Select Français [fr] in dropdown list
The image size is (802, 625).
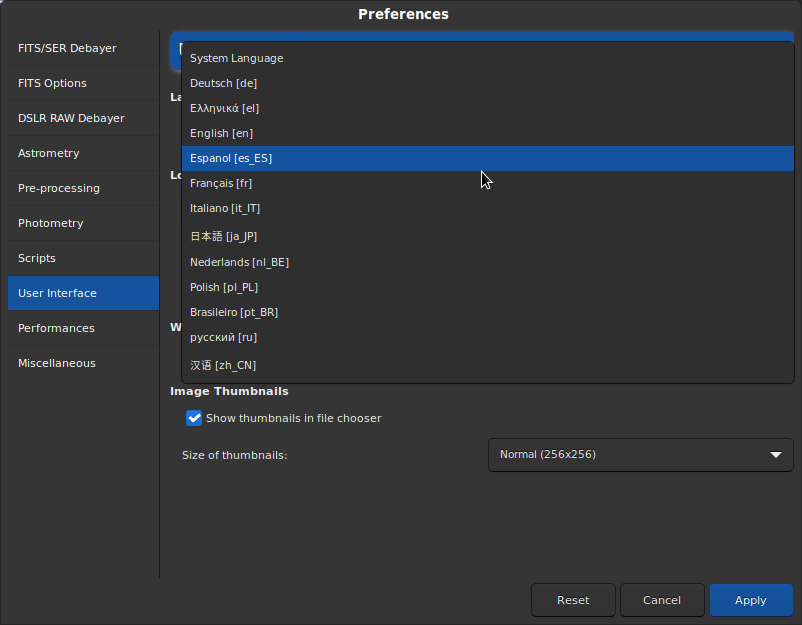point(221,183)
